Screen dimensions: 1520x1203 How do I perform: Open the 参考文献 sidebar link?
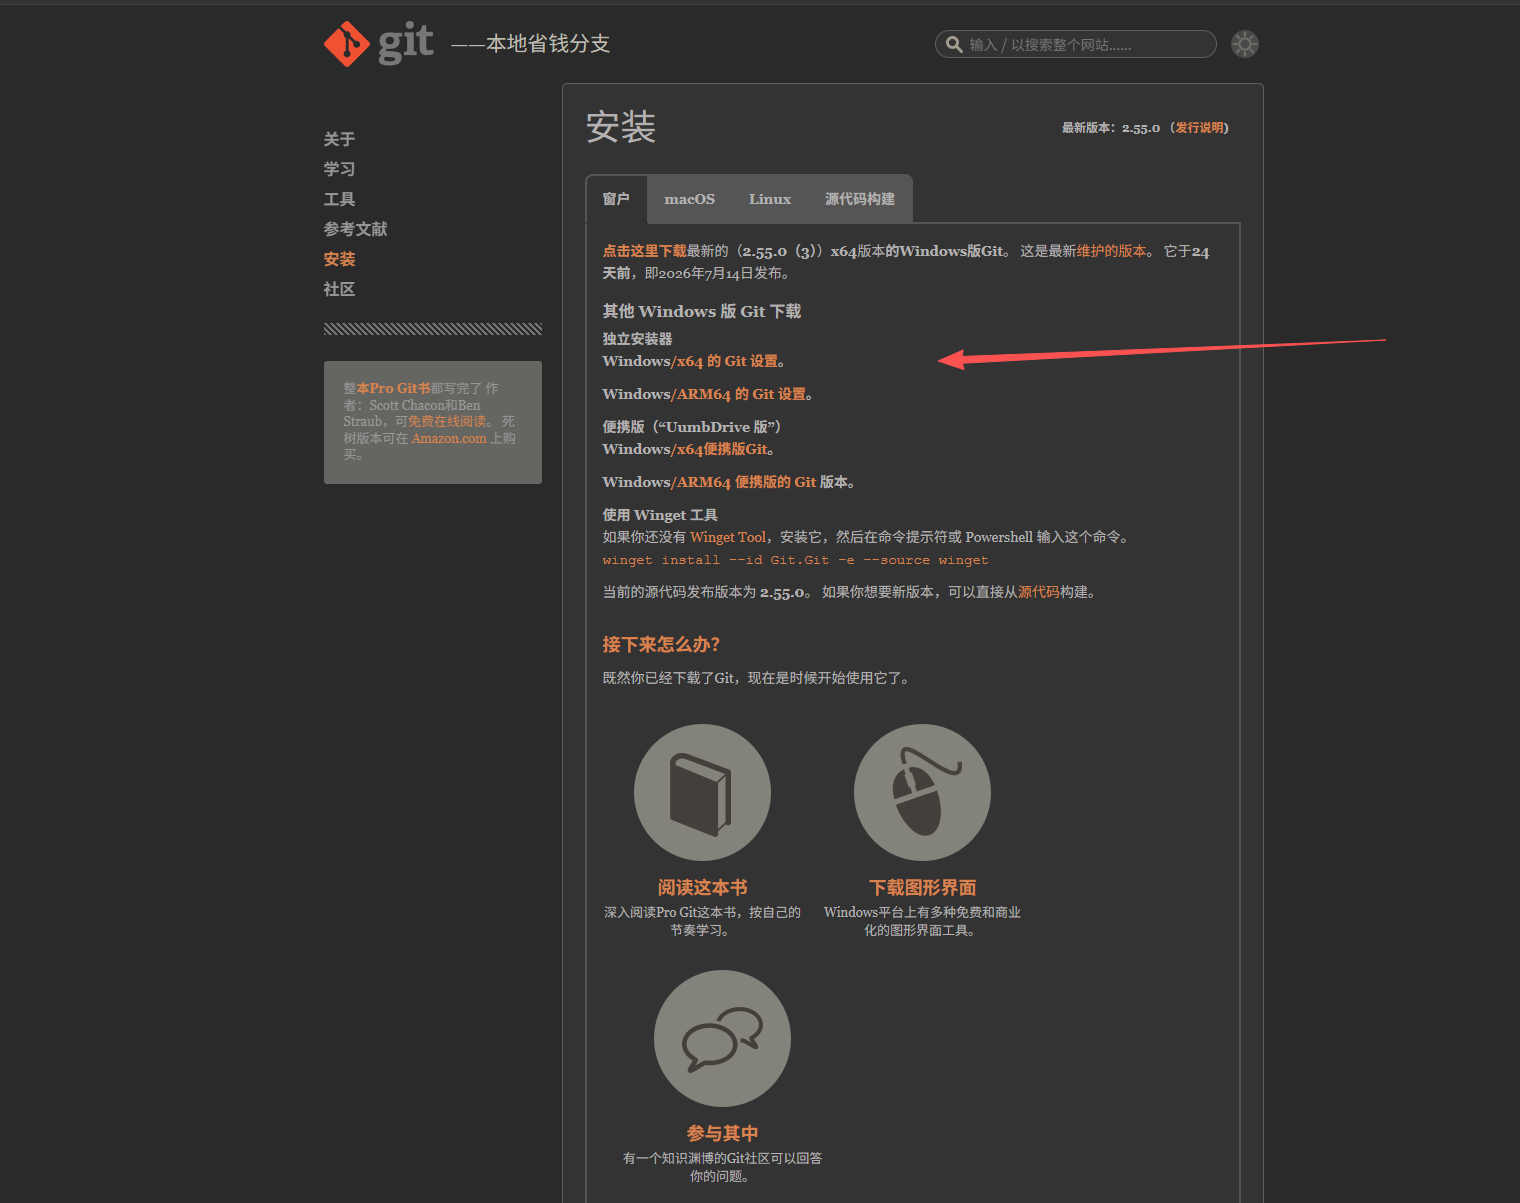click(355, 229)
